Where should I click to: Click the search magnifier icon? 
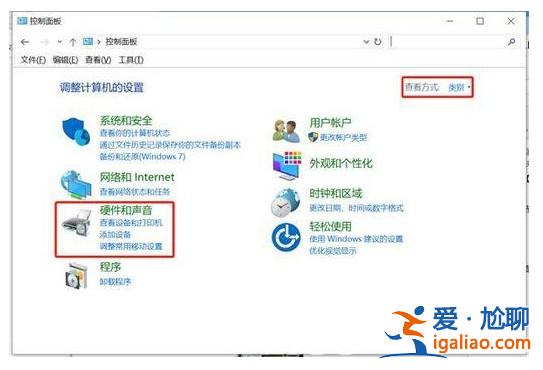(511, 42)
